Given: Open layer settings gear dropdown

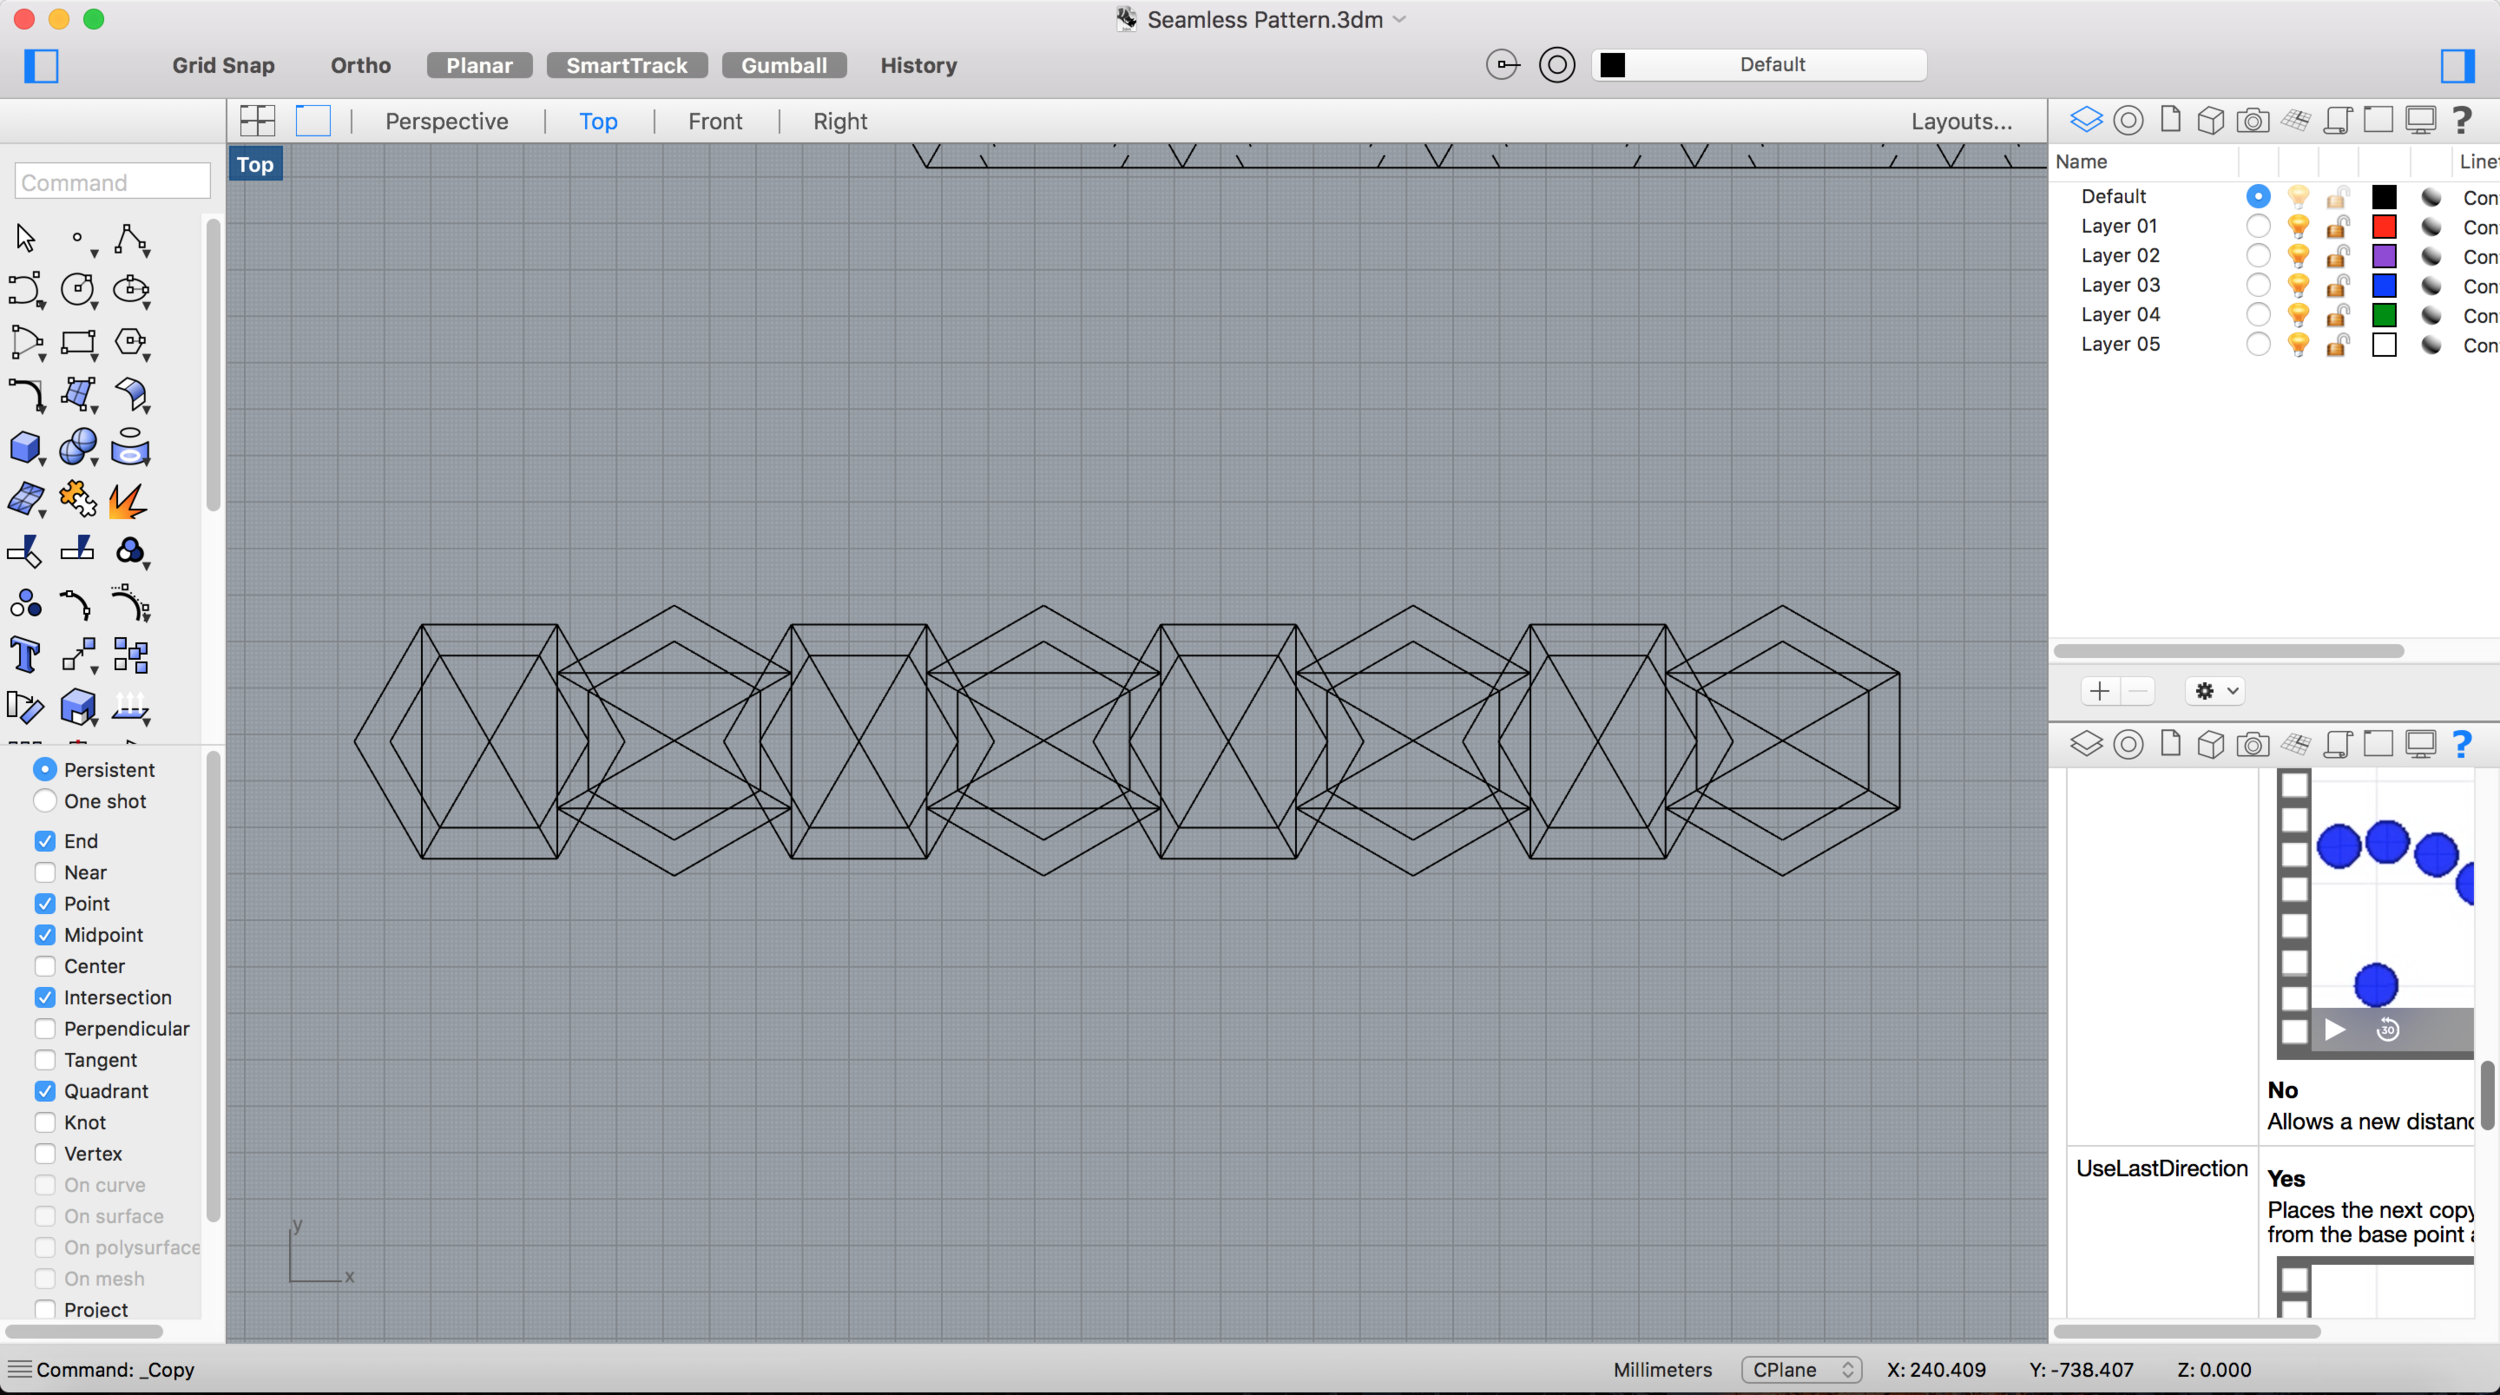Looking at the screenshot, I should tap(2215, 691).
